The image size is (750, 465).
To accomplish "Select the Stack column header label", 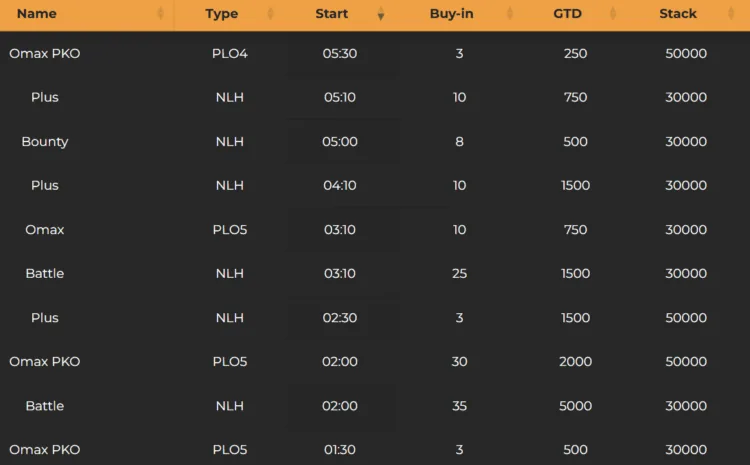I will pos(678,13).
